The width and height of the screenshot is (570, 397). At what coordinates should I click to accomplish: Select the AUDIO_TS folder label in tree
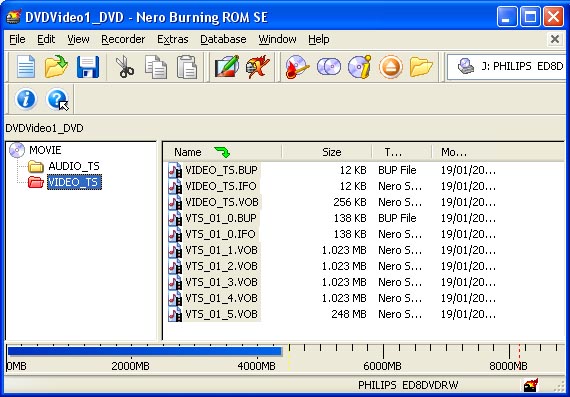point(74,166)
